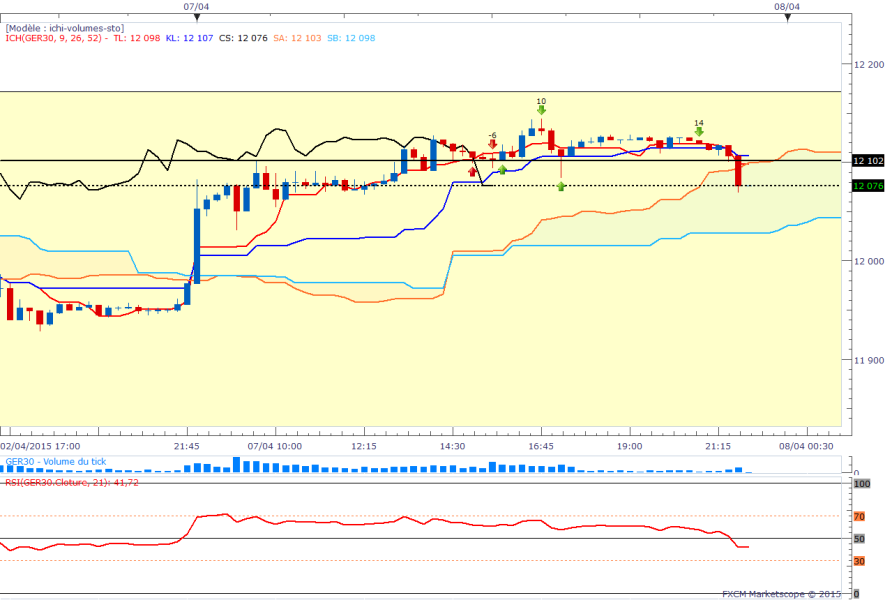
Task: Click the green down arrow labeled 10
Action: (x=541, y=111)
